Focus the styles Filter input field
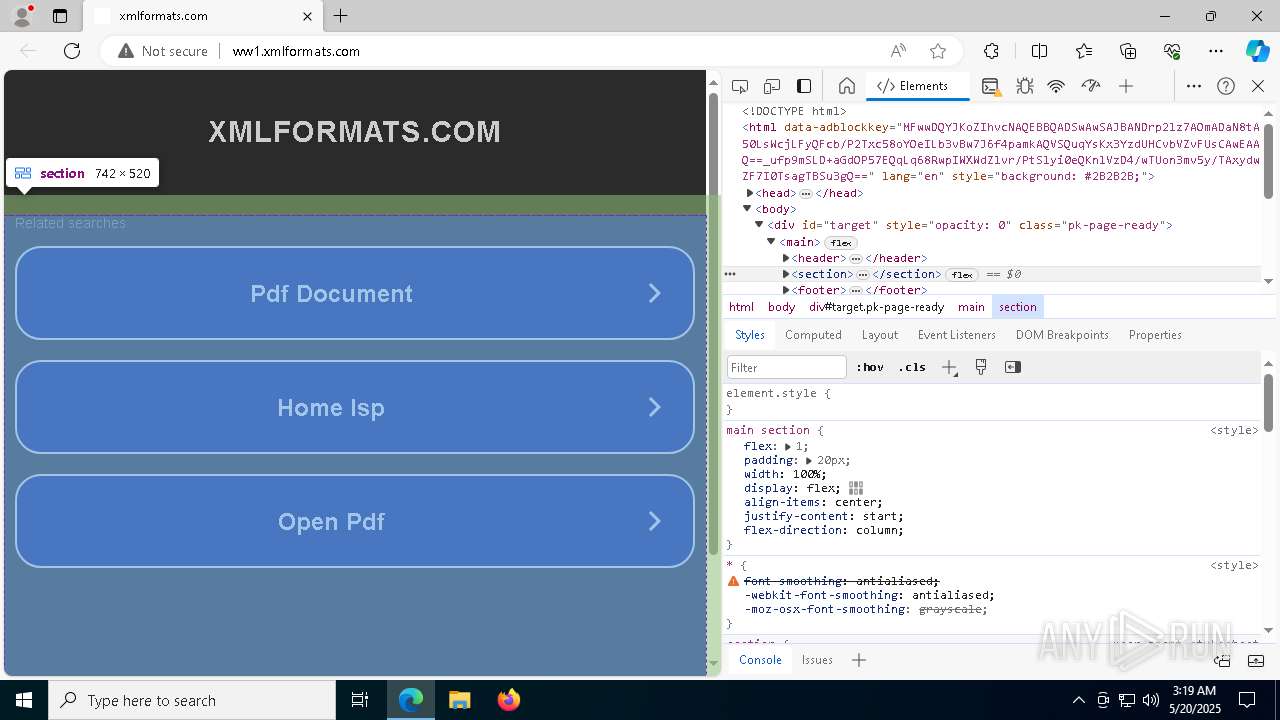 [x=787, y=367]
